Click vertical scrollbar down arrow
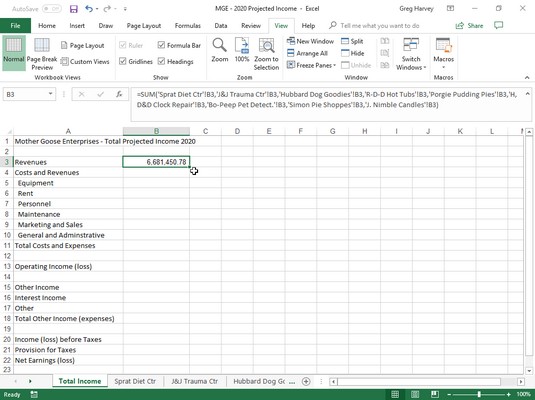The height and width of the screenshot is (400, 535). 529,371
